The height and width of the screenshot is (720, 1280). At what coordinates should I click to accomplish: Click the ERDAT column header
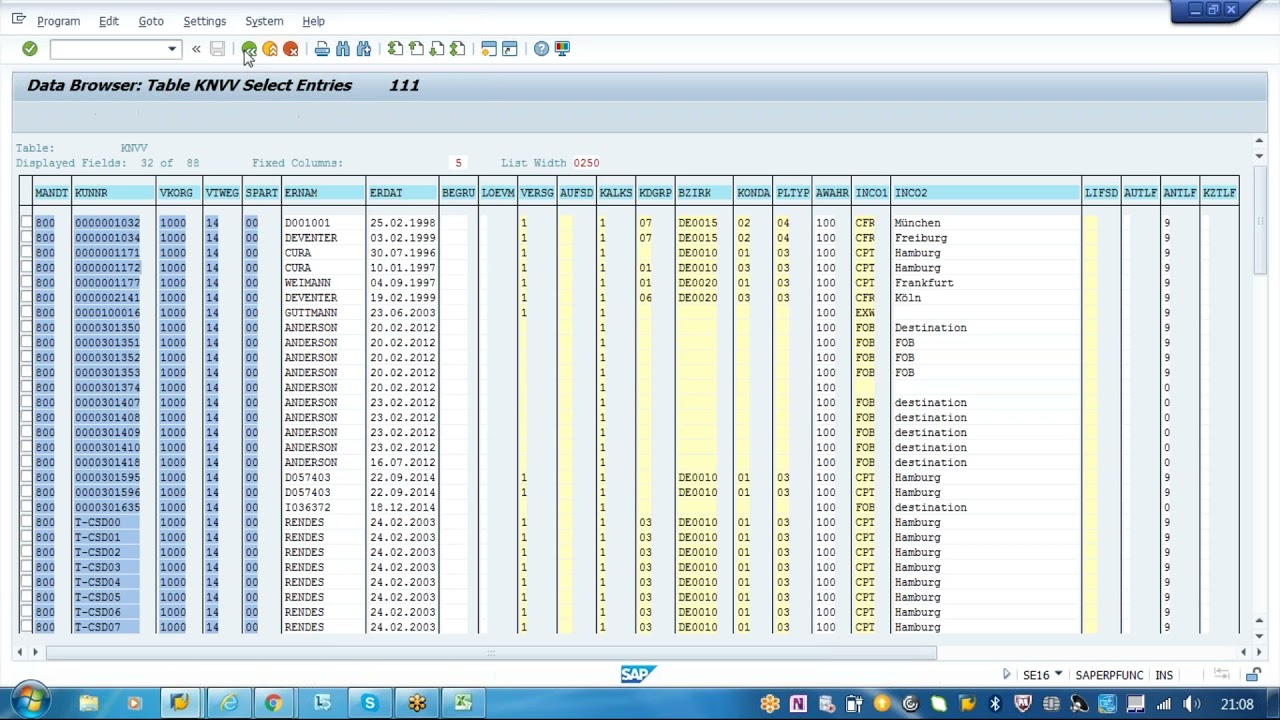(403, 193)
